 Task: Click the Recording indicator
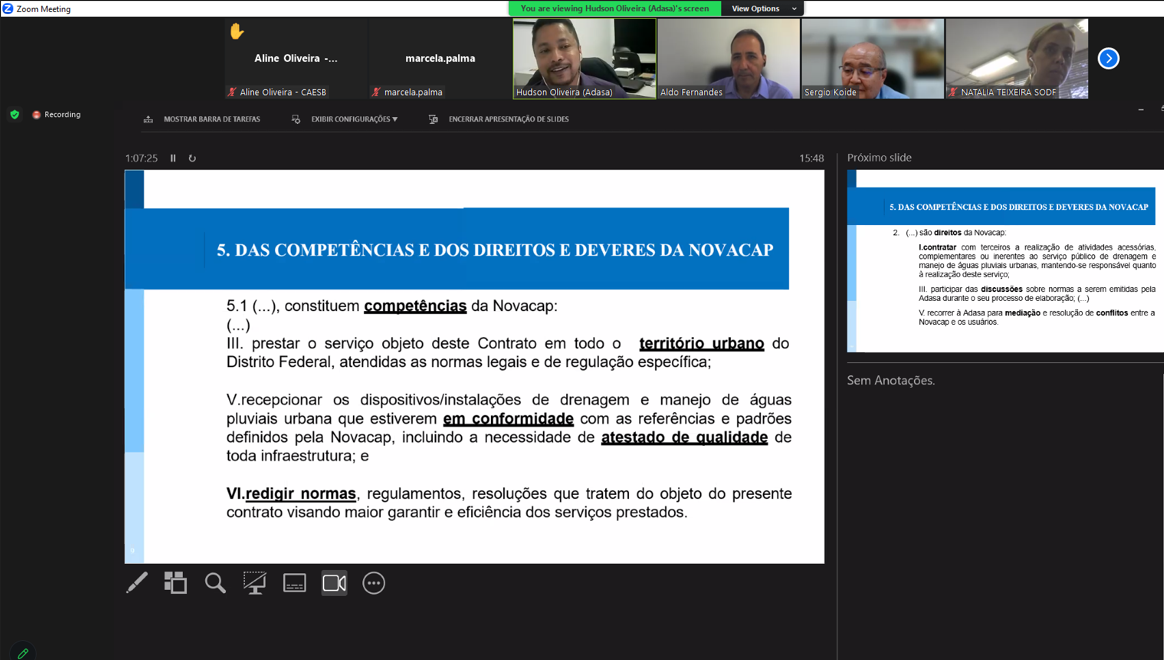click(x=56, y=114)
